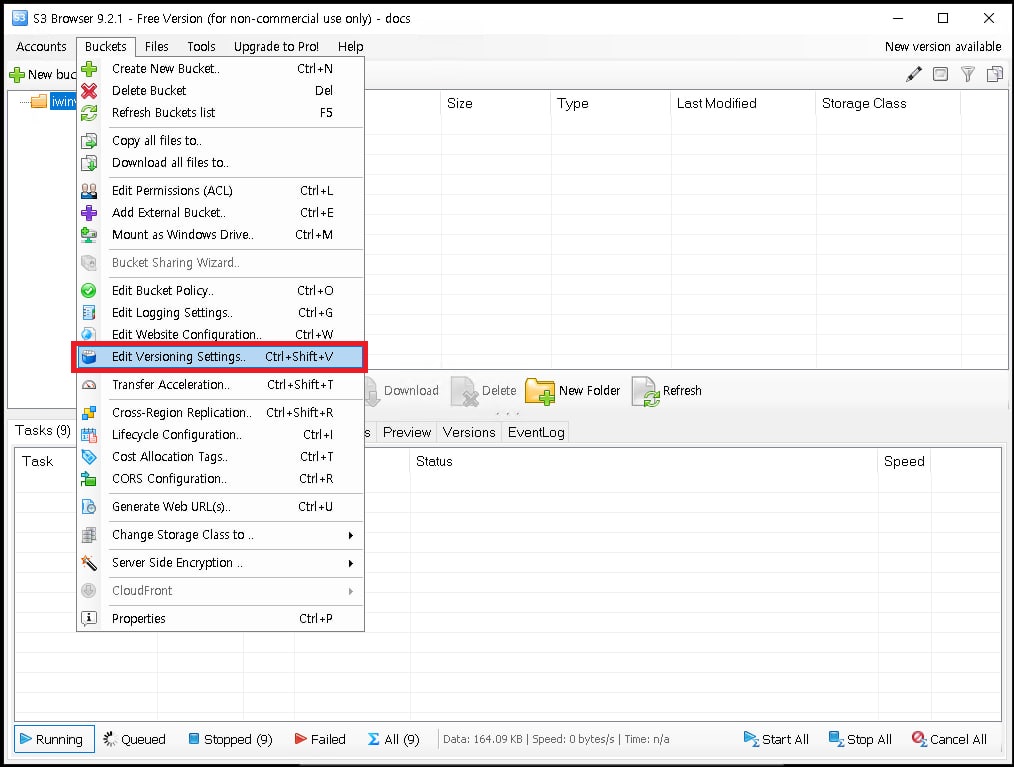The height and width of the screenshot is (767, 1014).
Task: Click the copy pages icon in top toolbar
Action: [x=995, y=74]
